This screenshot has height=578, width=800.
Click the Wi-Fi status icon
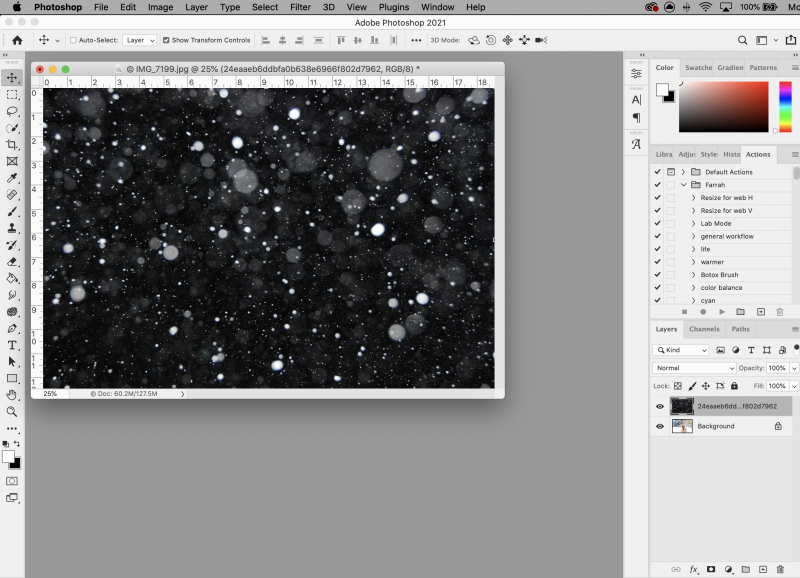pyautogui.click(x=705, y=7)
